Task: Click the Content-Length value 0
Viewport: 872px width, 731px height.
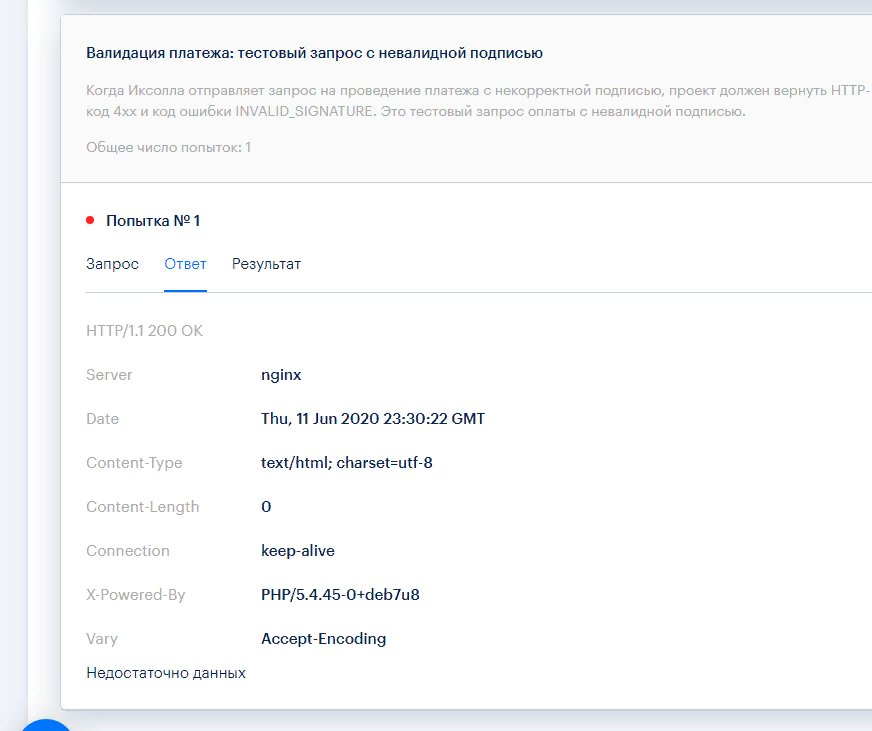Action: (x=266, y=507)
